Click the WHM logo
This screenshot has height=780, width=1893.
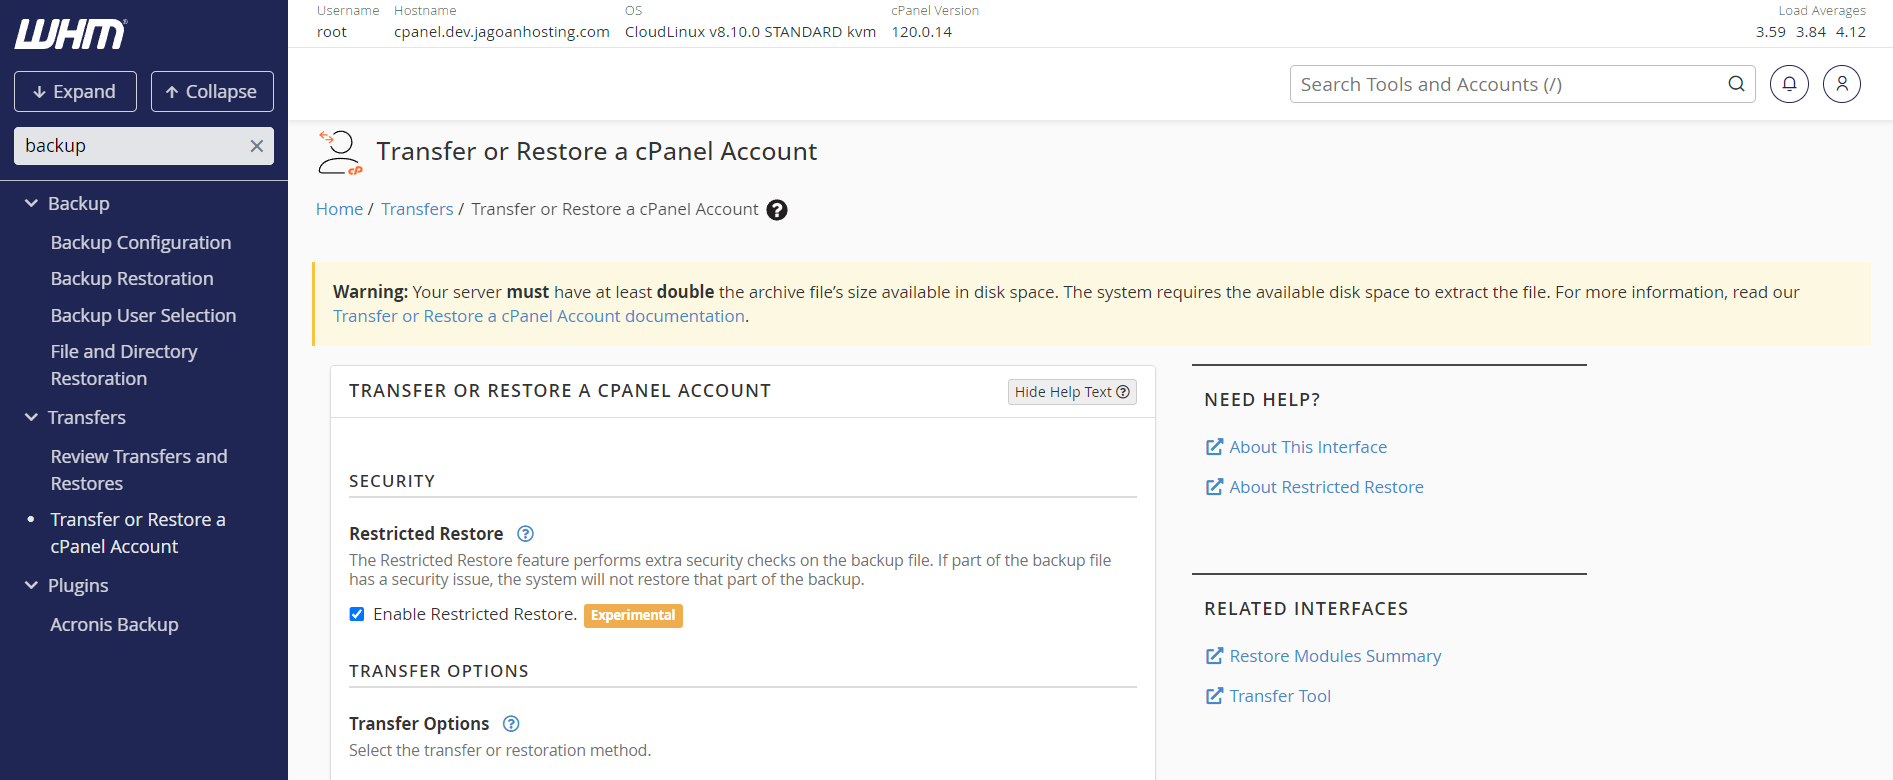coord(70,34)
